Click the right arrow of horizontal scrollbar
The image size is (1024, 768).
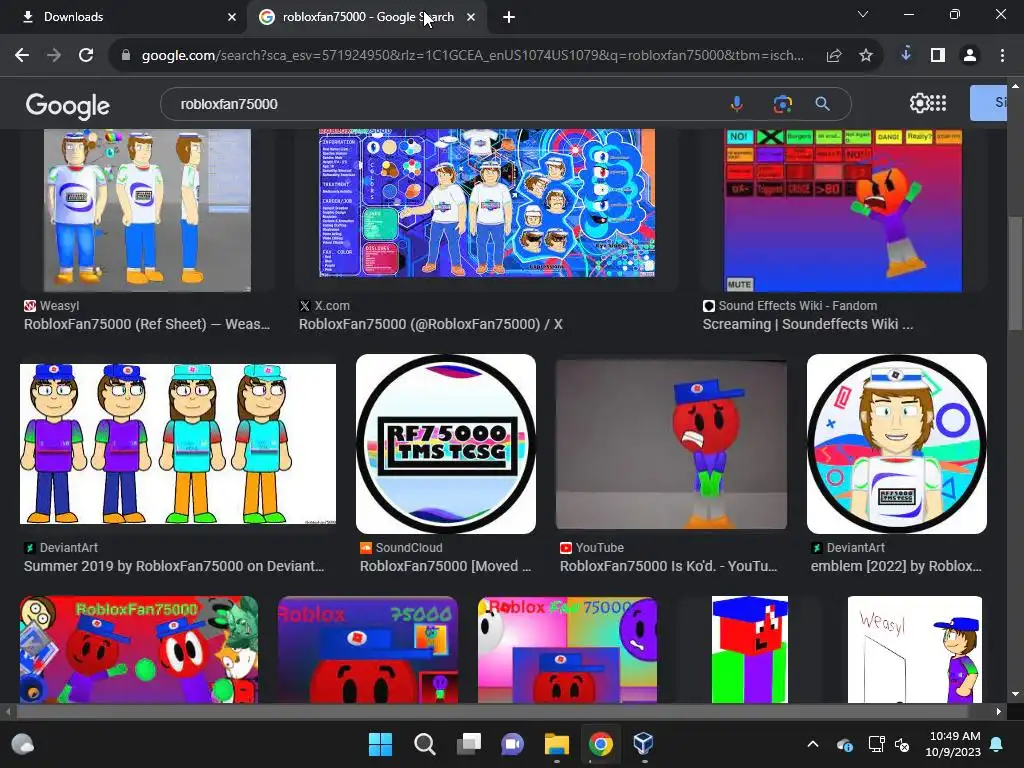point(999,711)
